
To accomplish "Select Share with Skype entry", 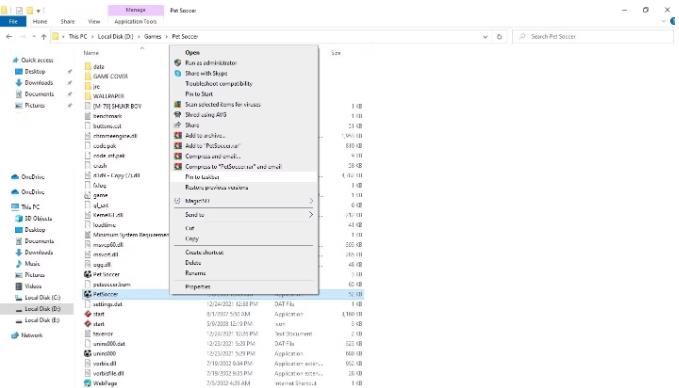I will (206, 73).
